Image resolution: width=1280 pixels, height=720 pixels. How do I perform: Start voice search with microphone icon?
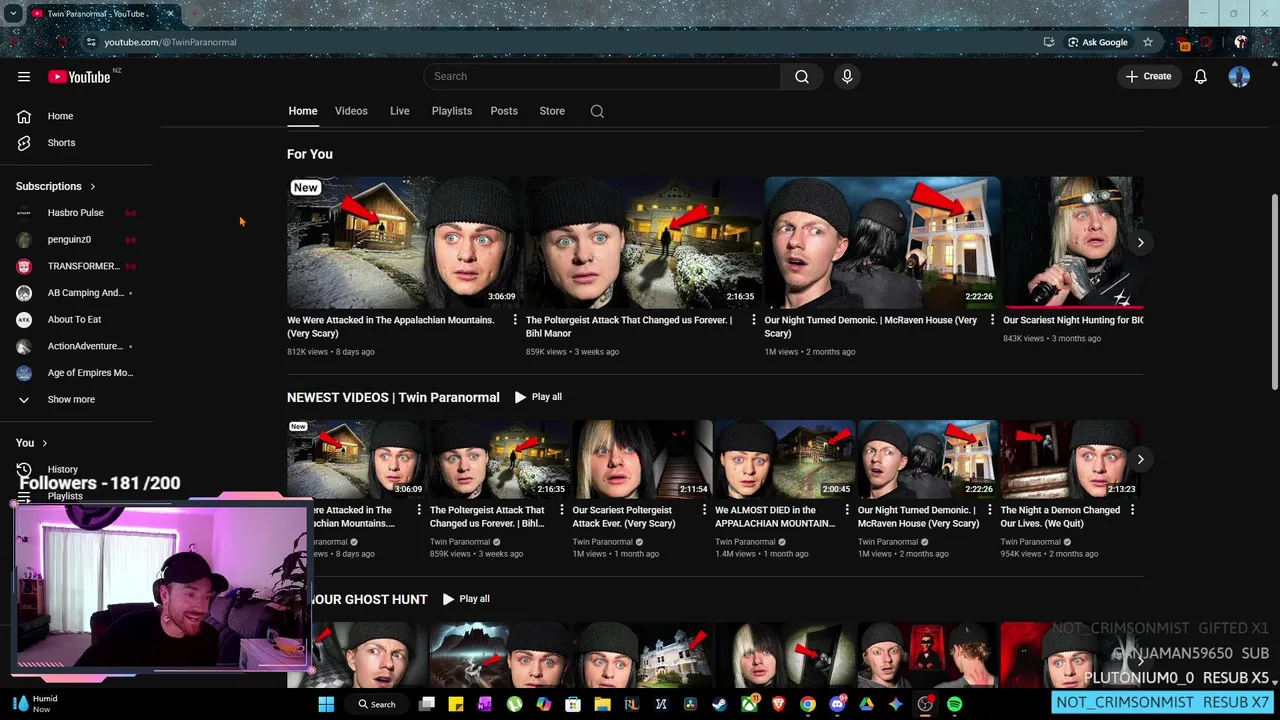pos(847,76)
